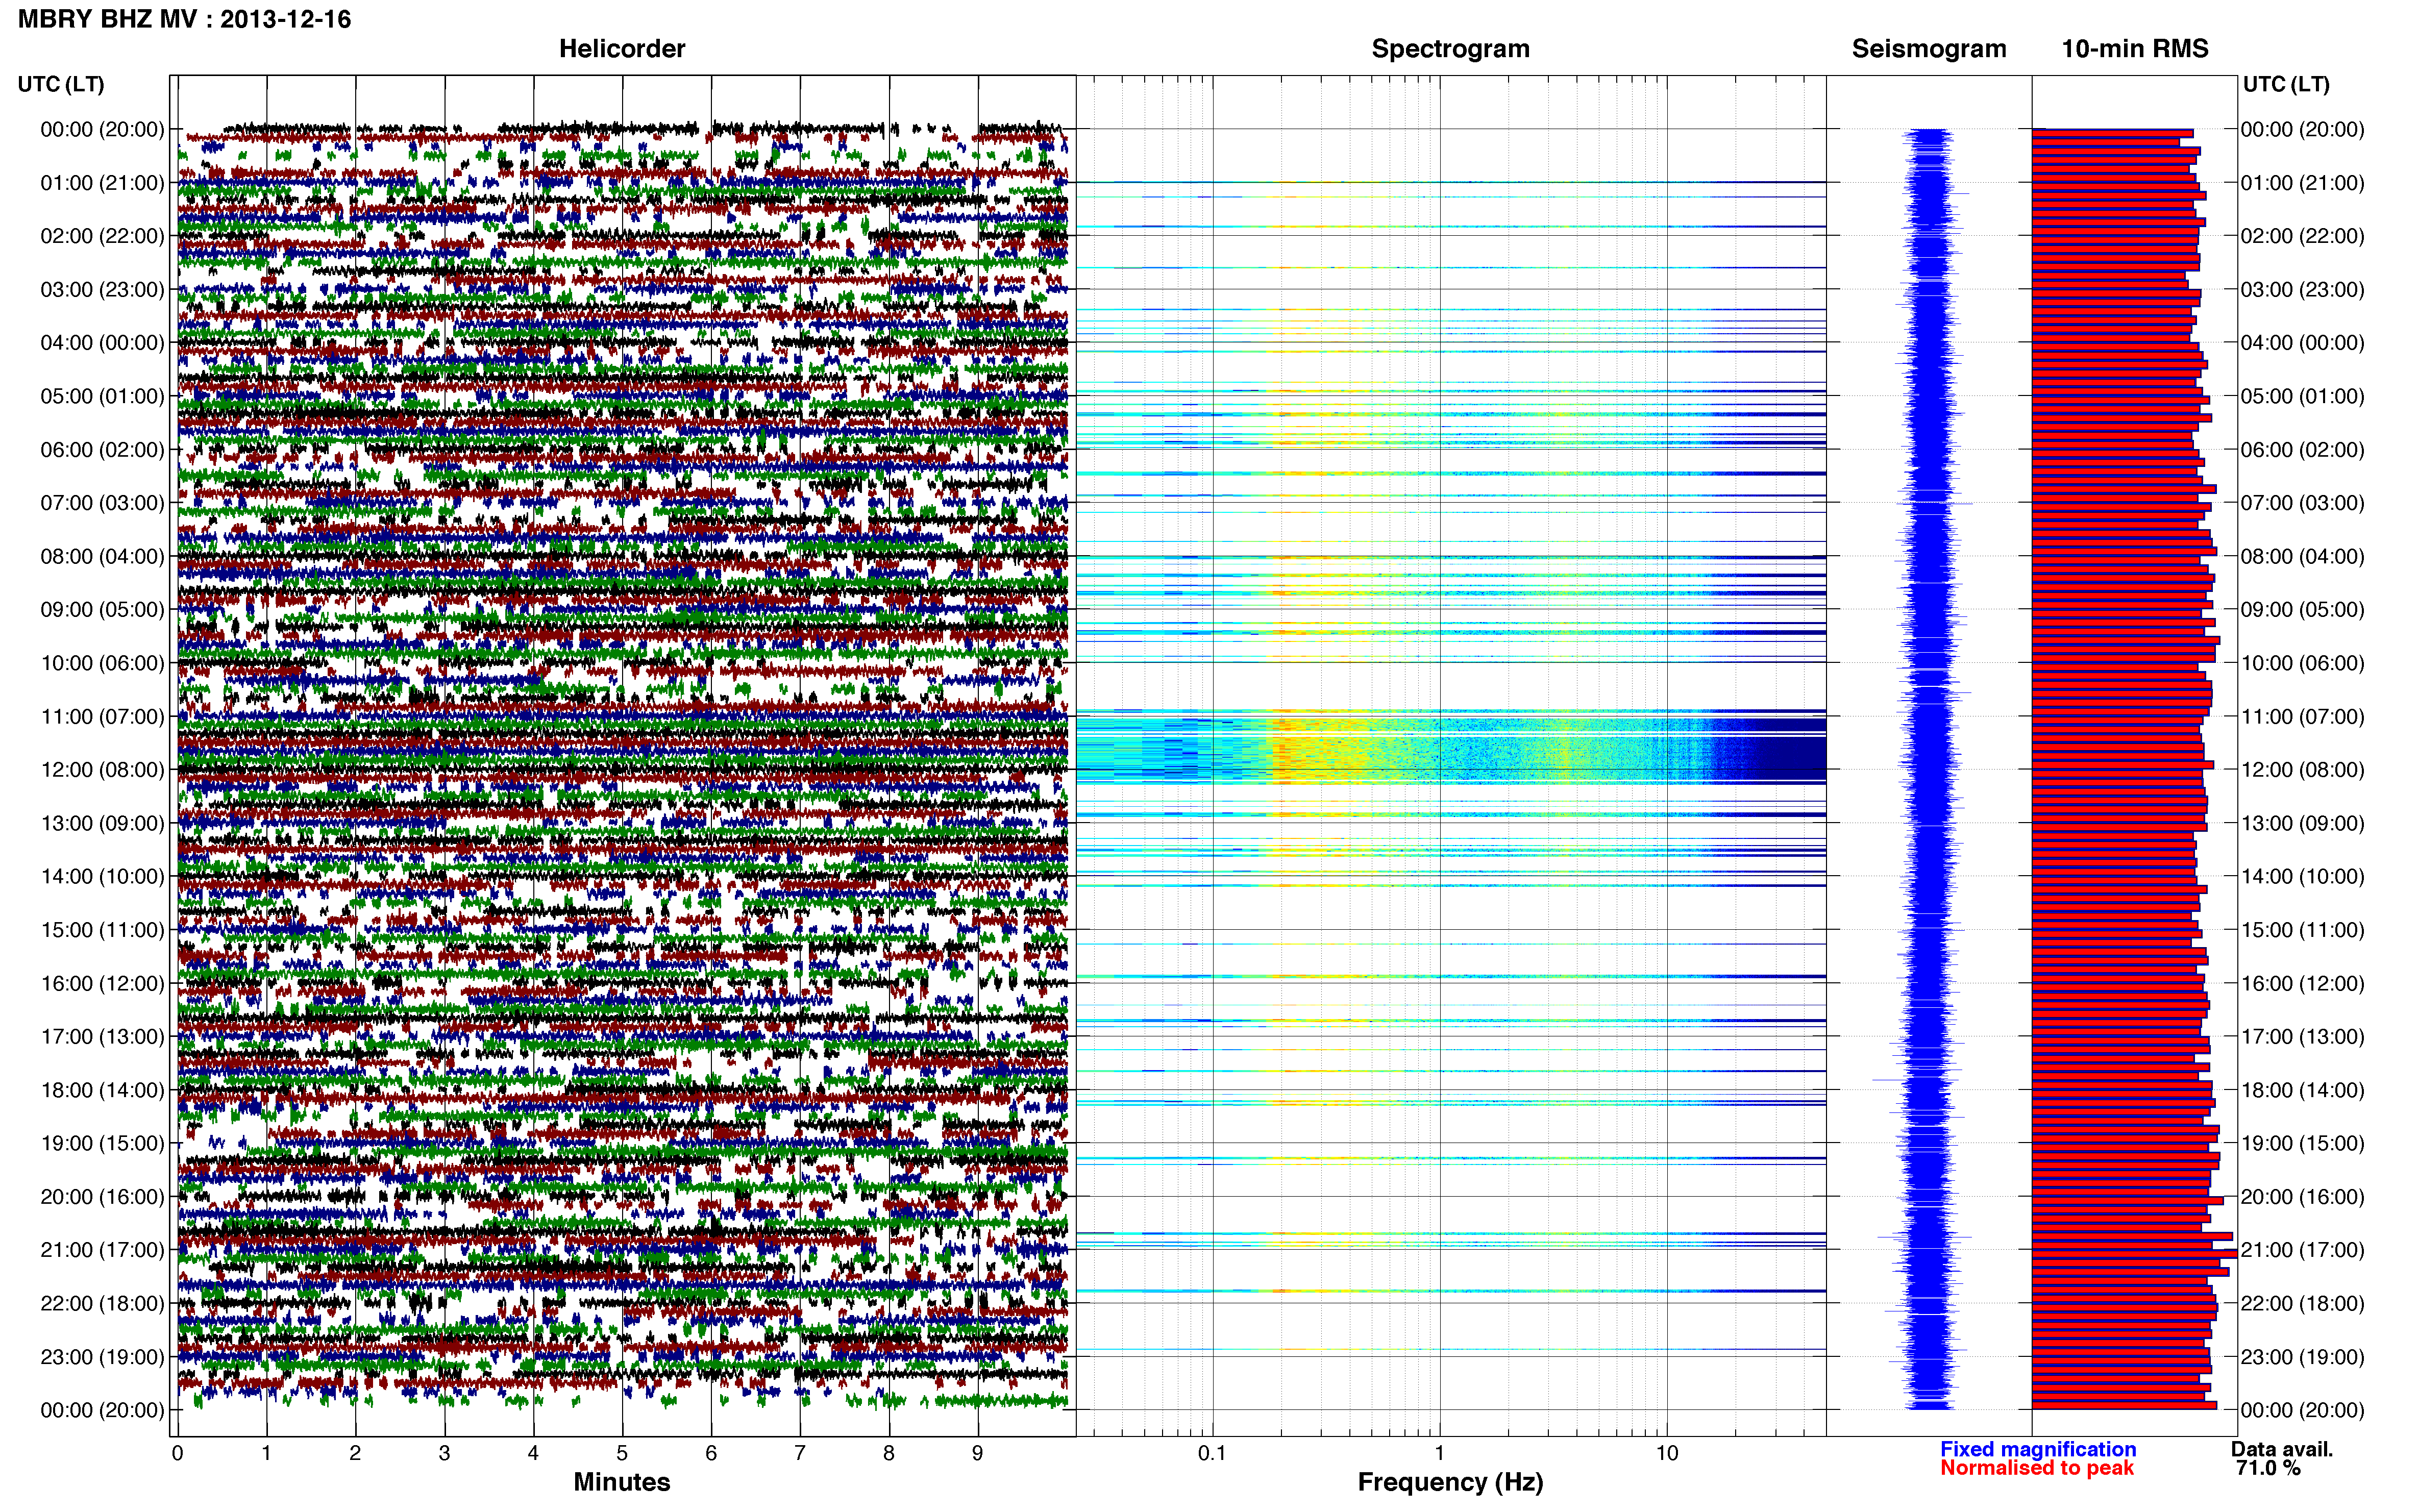Click the "1" tick on the frequency axis

coord(1439,1454)
